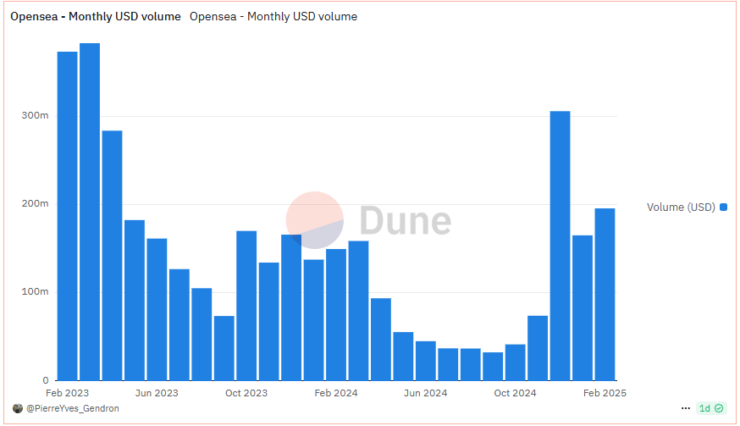The height and width of the screenshot is (426, 740).
Task: Click the 200m y-axis label
Action: pyautogui.click(x=34, y=204)
